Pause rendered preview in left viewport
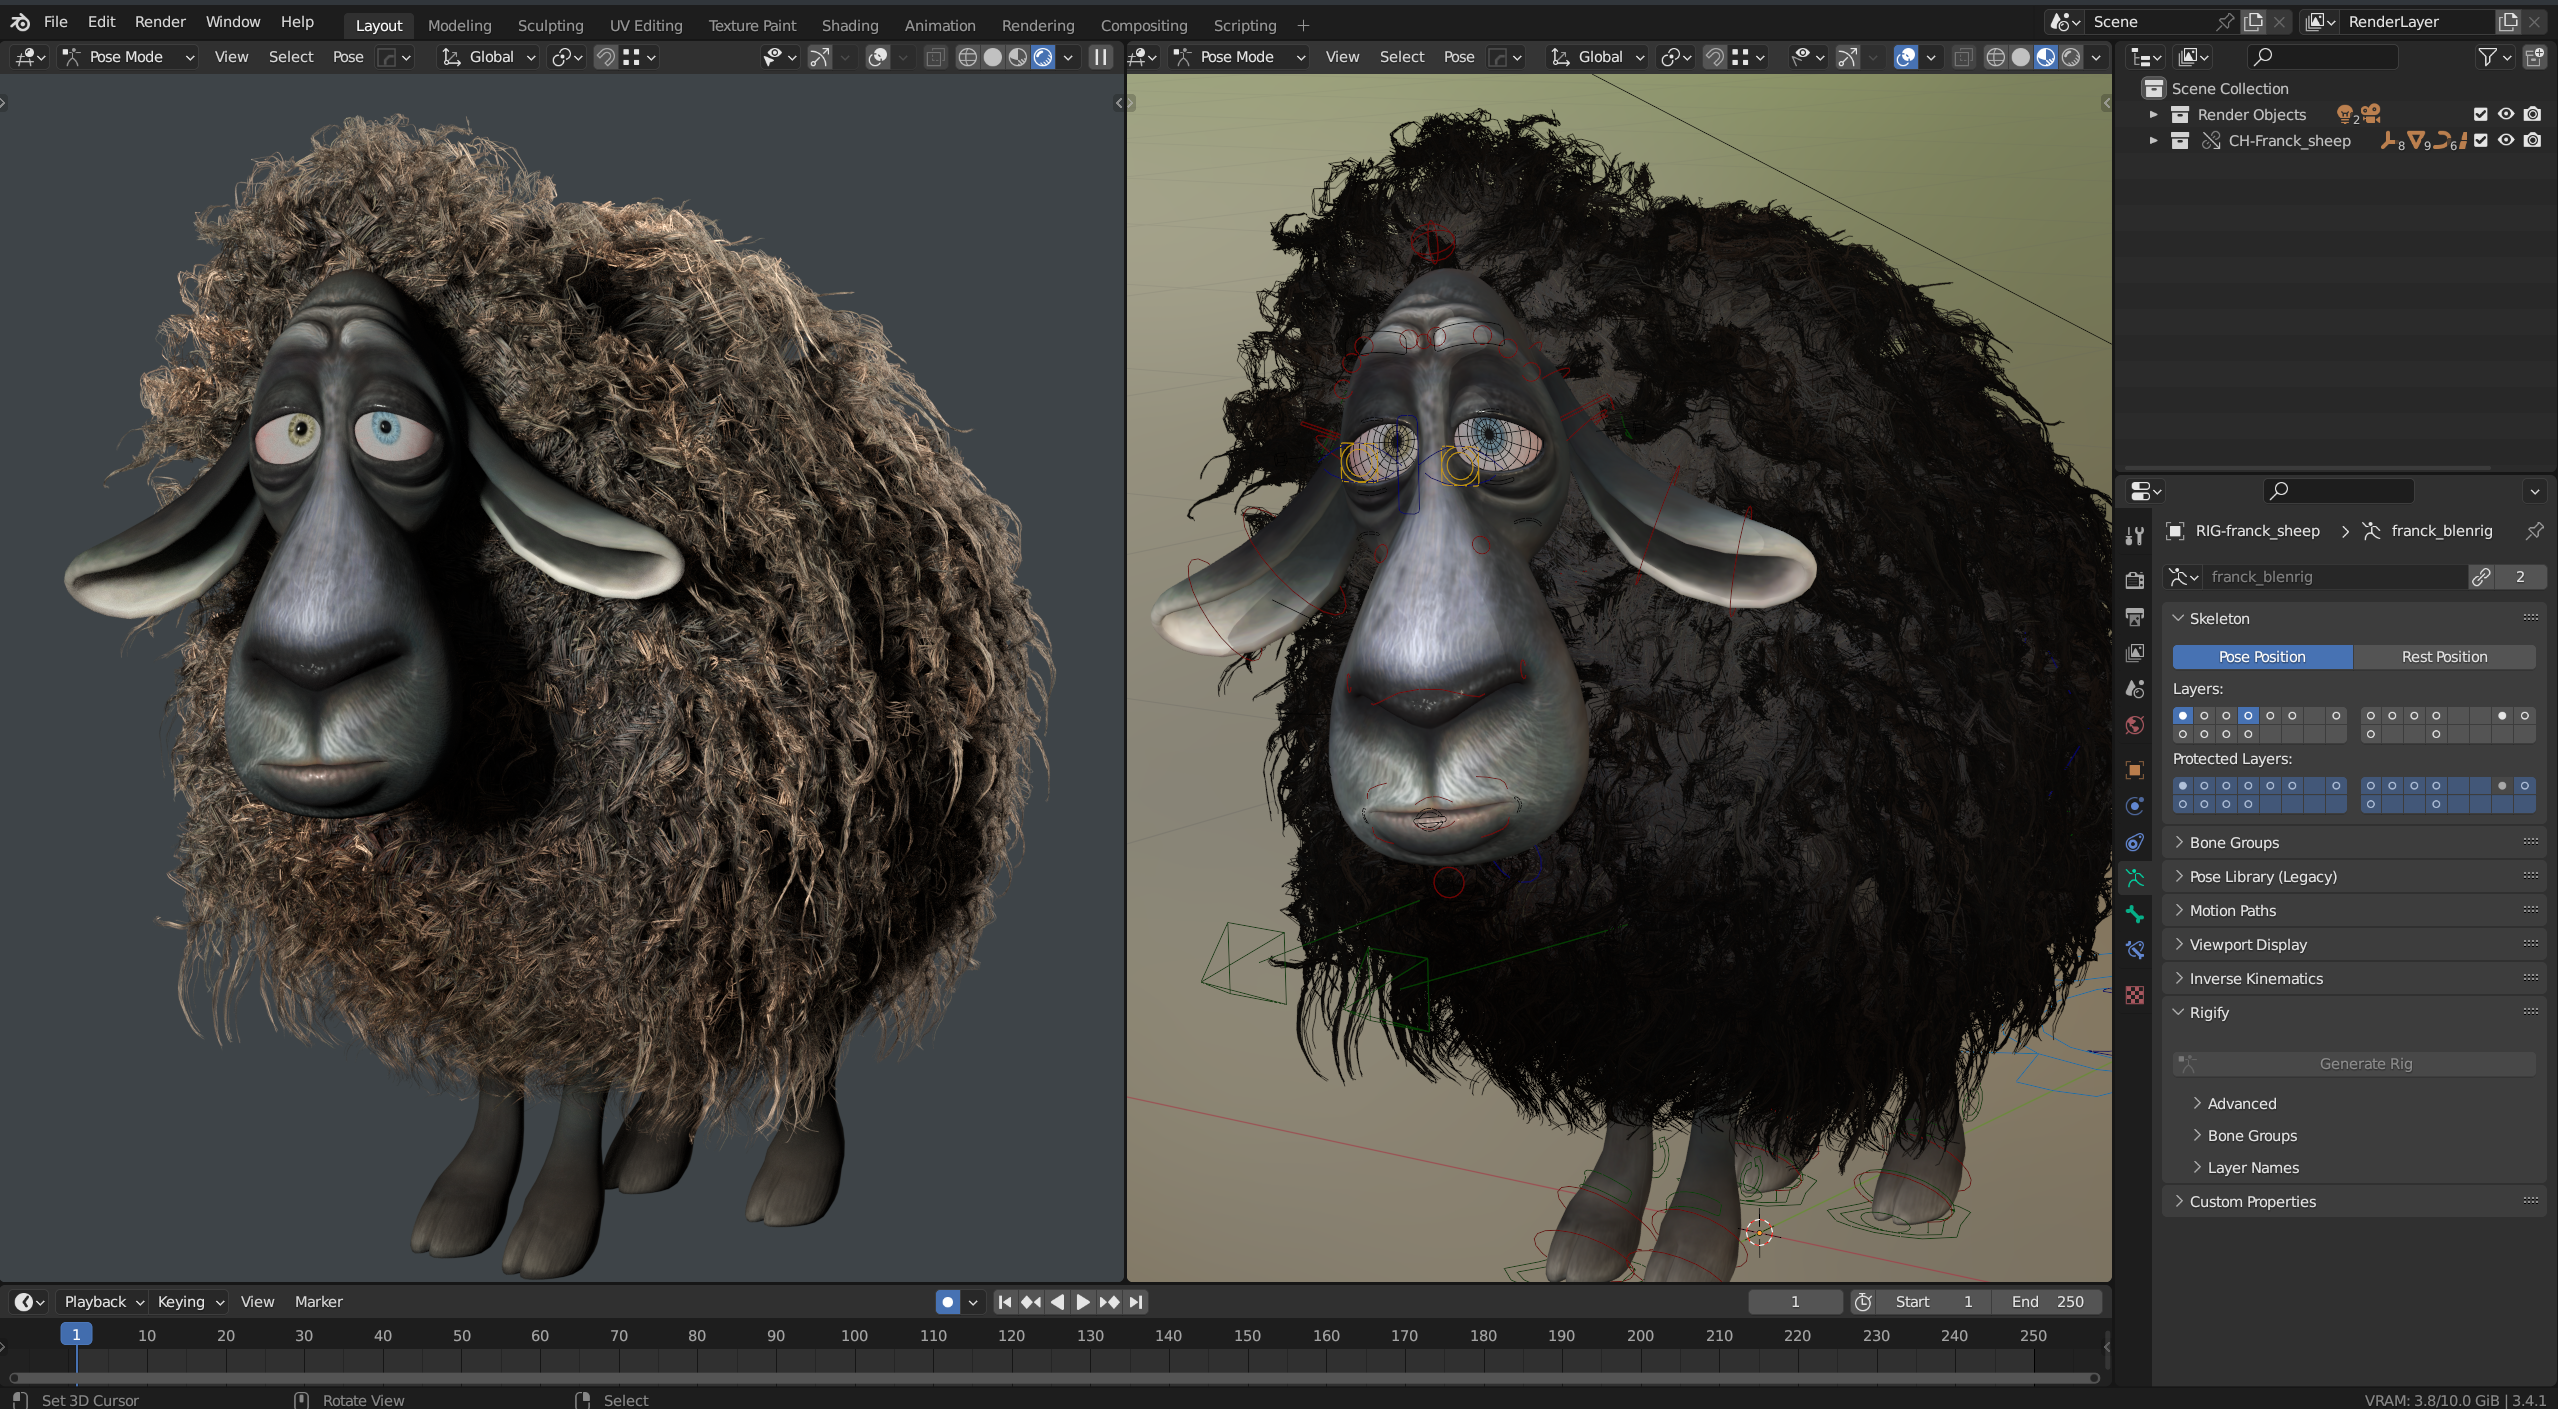Screen dimensions: 2558x1409 pyautogui.click(x=1100, y=57)
